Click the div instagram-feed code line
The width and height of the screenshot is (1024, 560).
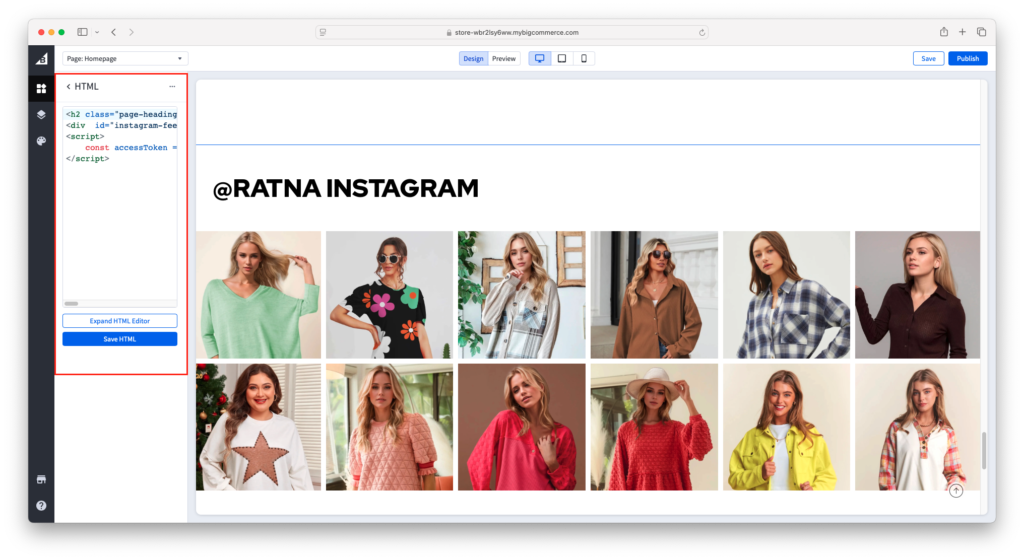(121, 125)
